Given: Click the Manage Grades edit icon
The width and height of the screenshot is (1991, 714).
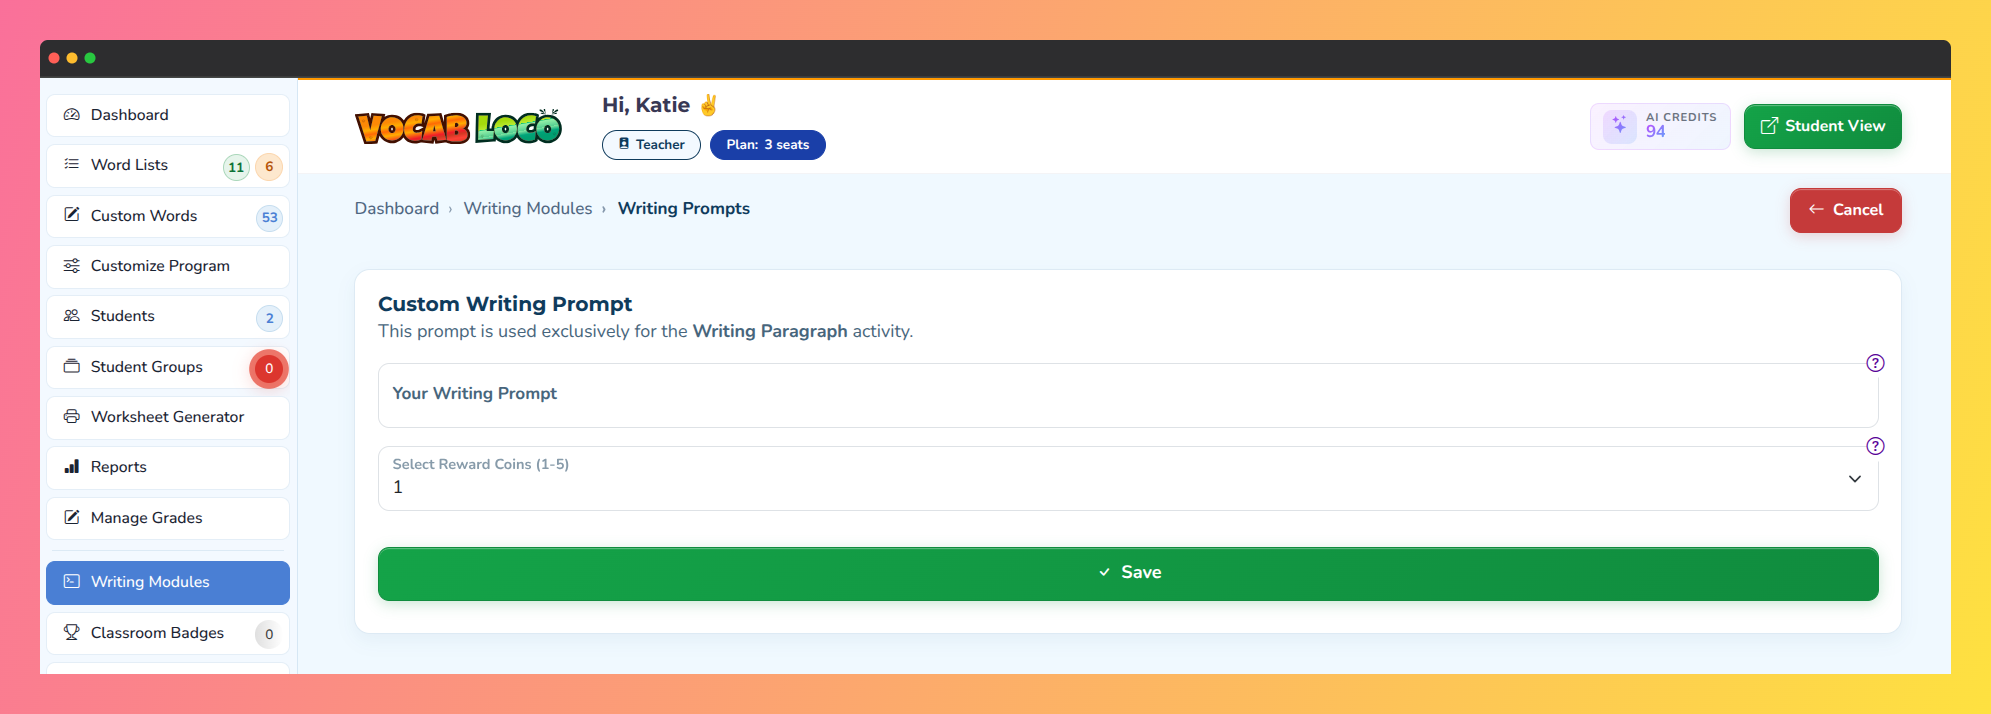Looking at the screenshot, I should coord(72,518).
